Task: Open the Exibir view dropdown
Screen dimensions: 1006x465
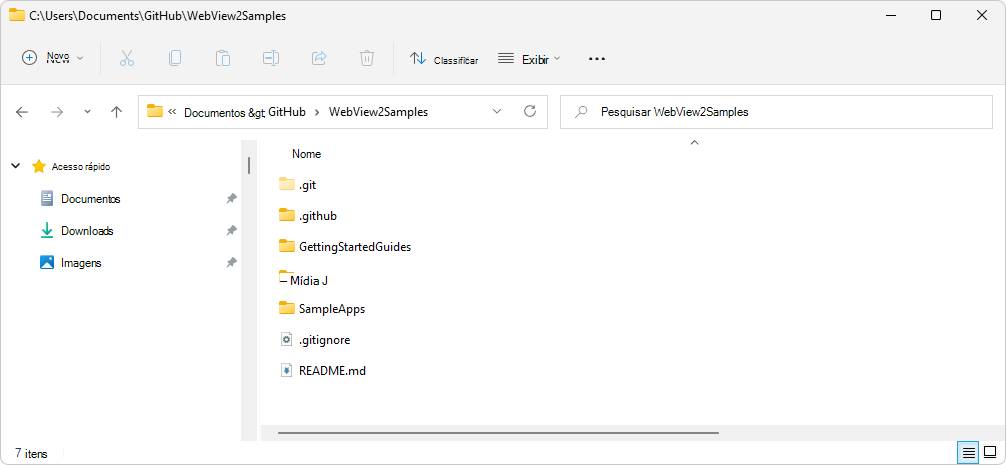Action: pos(529,58)
